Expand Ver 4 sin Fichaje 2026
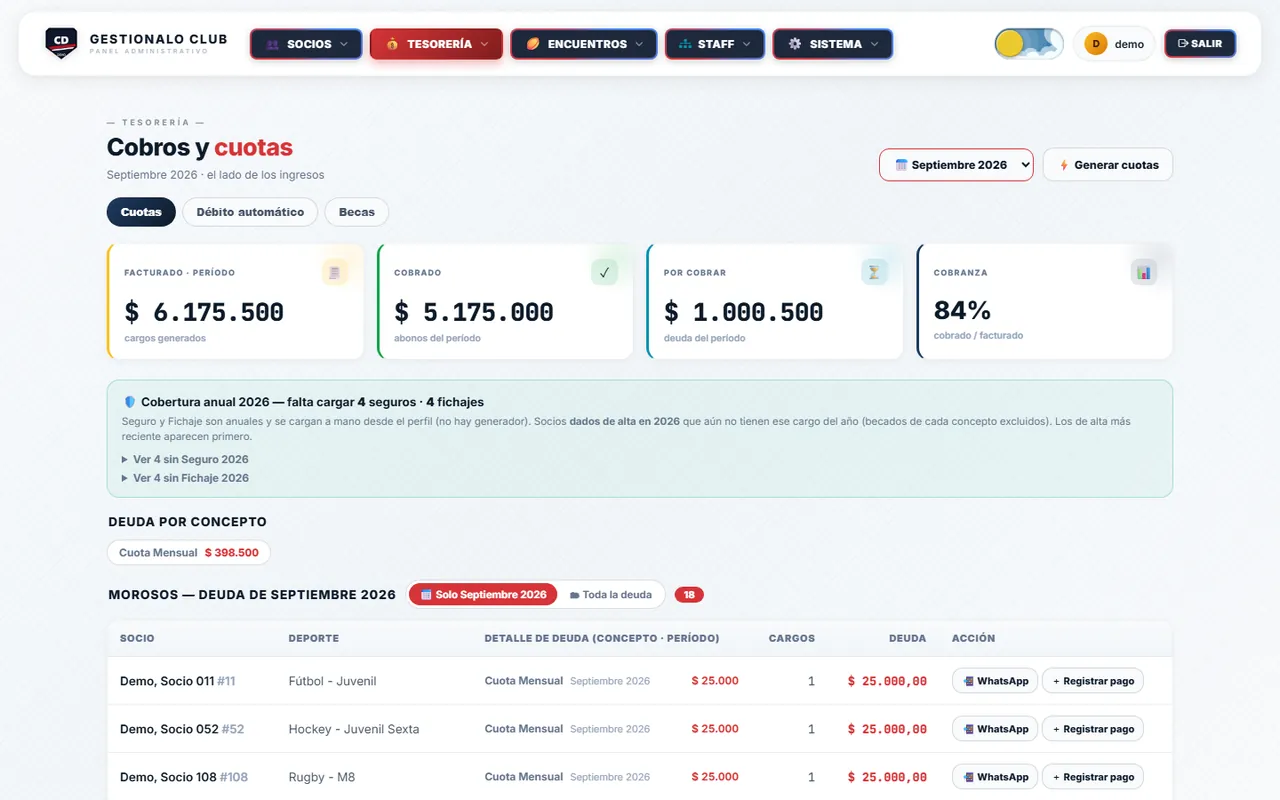This screenshot has height=800, width=1280. [185, 478]
